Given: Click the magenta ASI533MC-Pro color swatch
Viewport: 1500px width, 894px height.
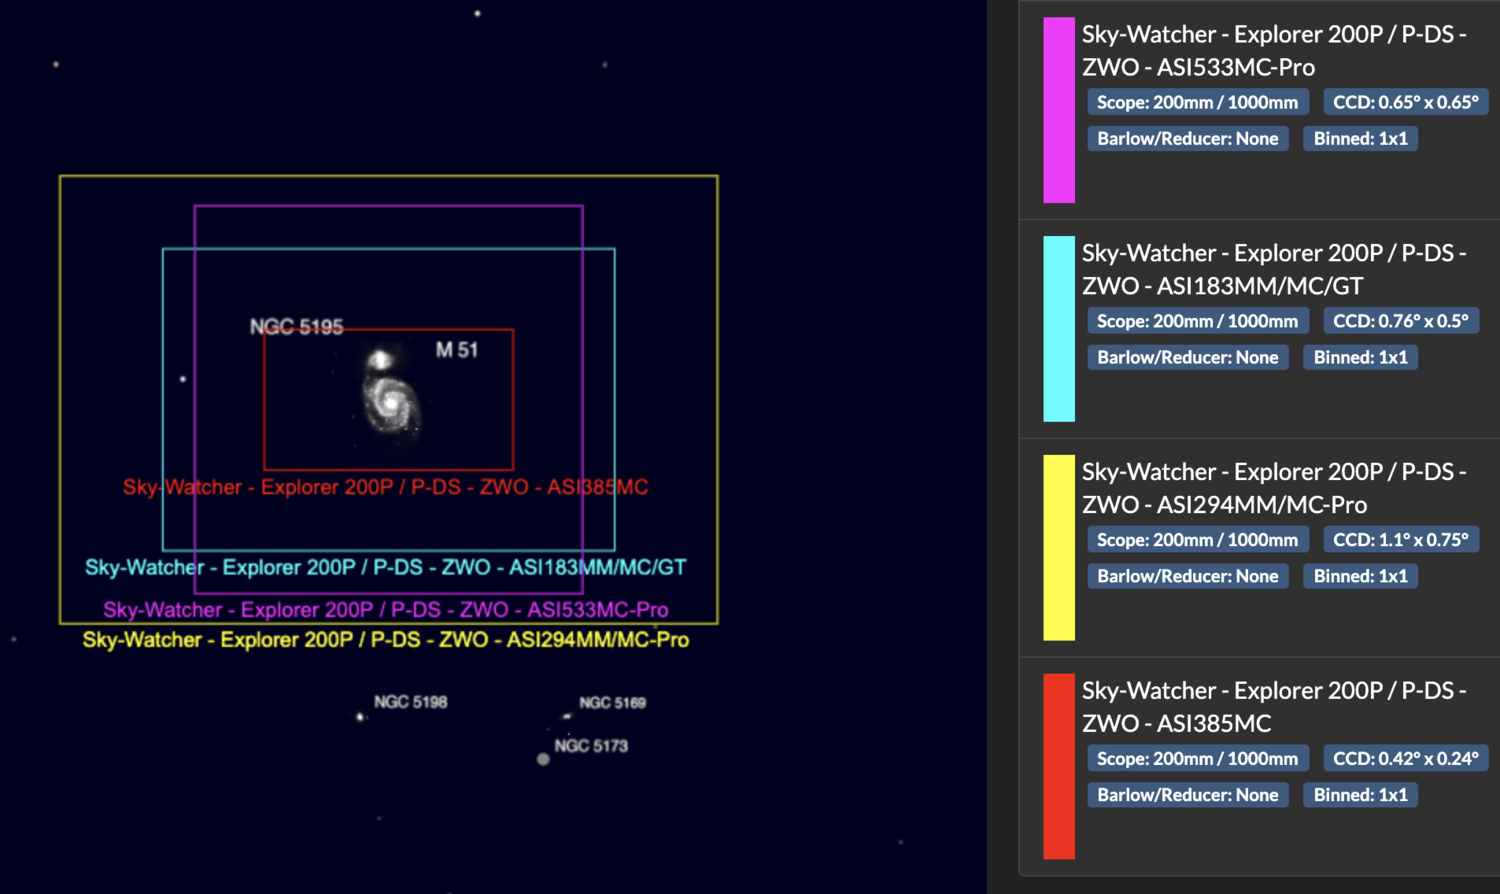Looking at the screenshot, I should [1059, 110].
